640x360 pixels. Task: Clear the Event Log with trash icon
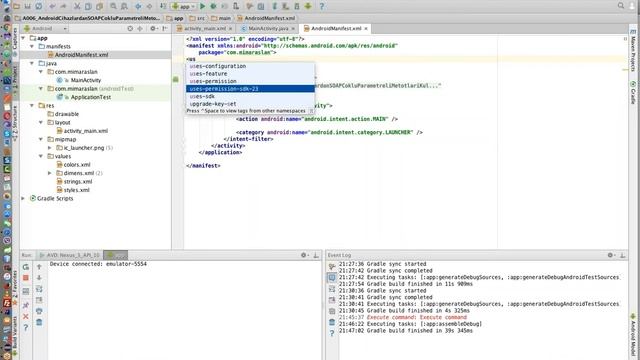coord(332,322)
